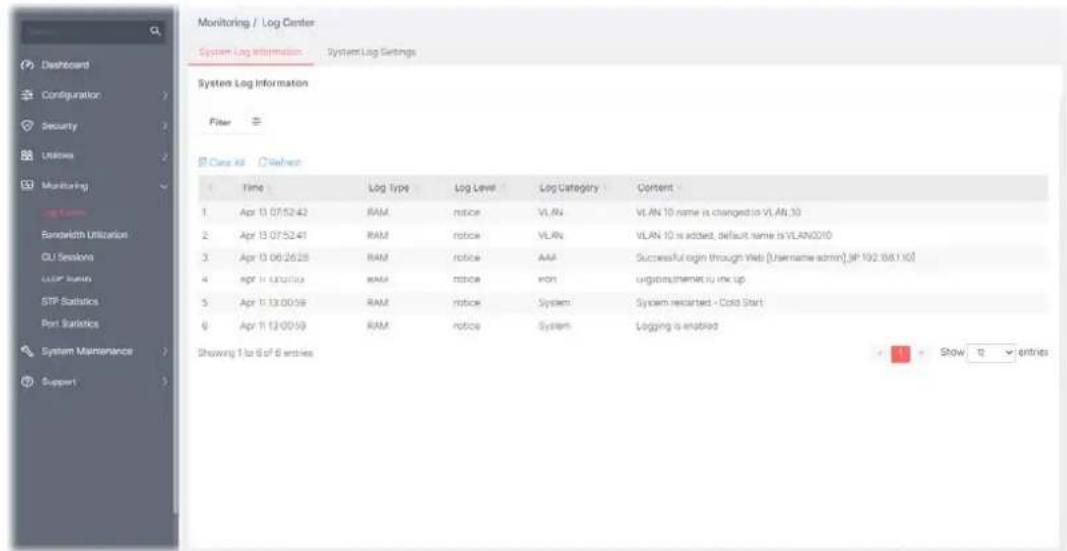Click the Dashboard gauge icon

coord(29,65)
